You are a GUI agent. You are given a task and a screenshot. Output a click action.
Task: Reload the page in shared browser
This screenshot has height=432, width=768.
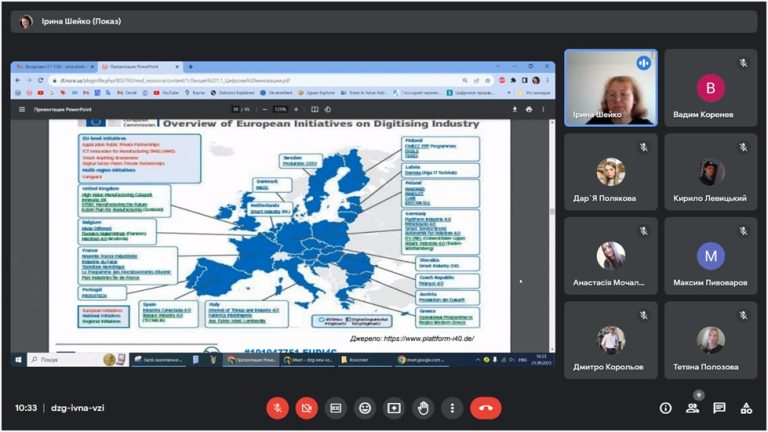click(40, 80)
